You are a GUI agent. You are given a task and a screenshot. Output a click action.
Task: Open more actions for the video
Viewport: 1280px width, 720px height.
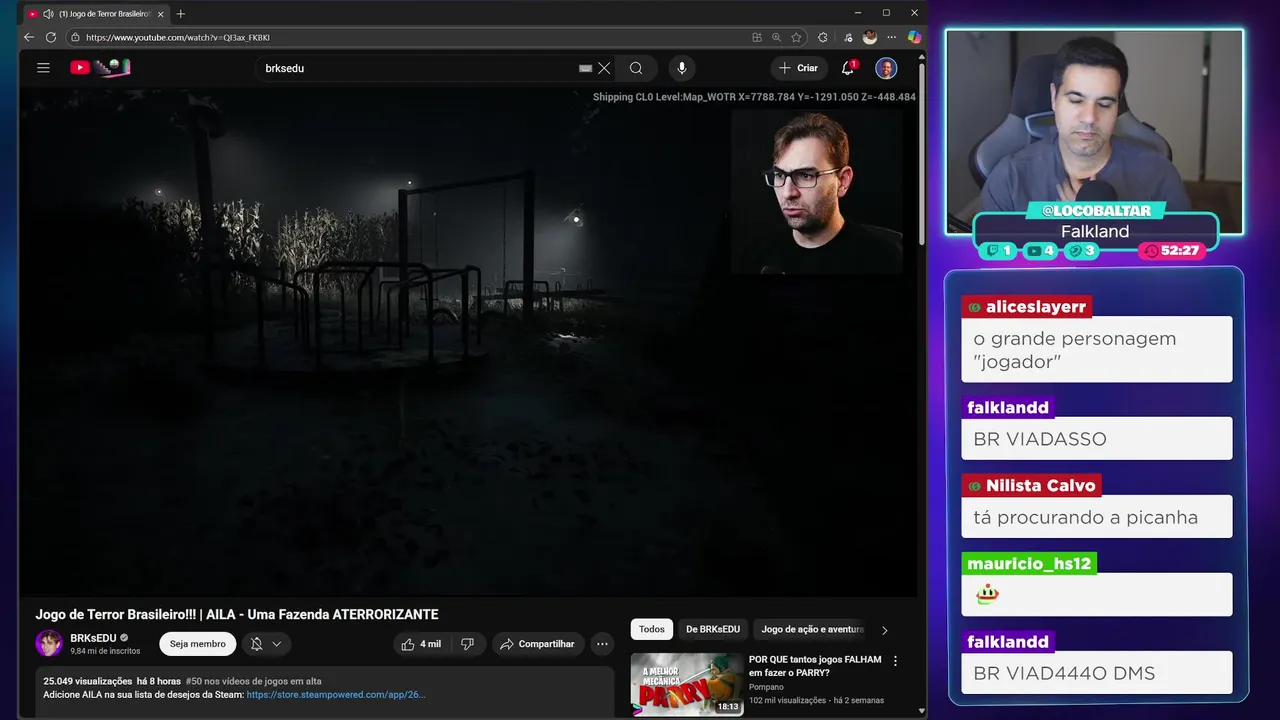pos(602,644)
